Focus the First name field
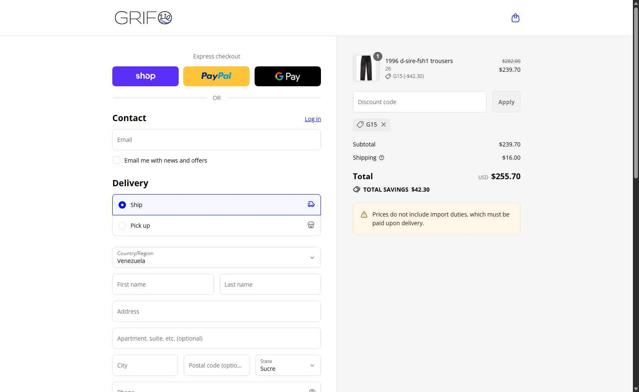 coord(163,284)
